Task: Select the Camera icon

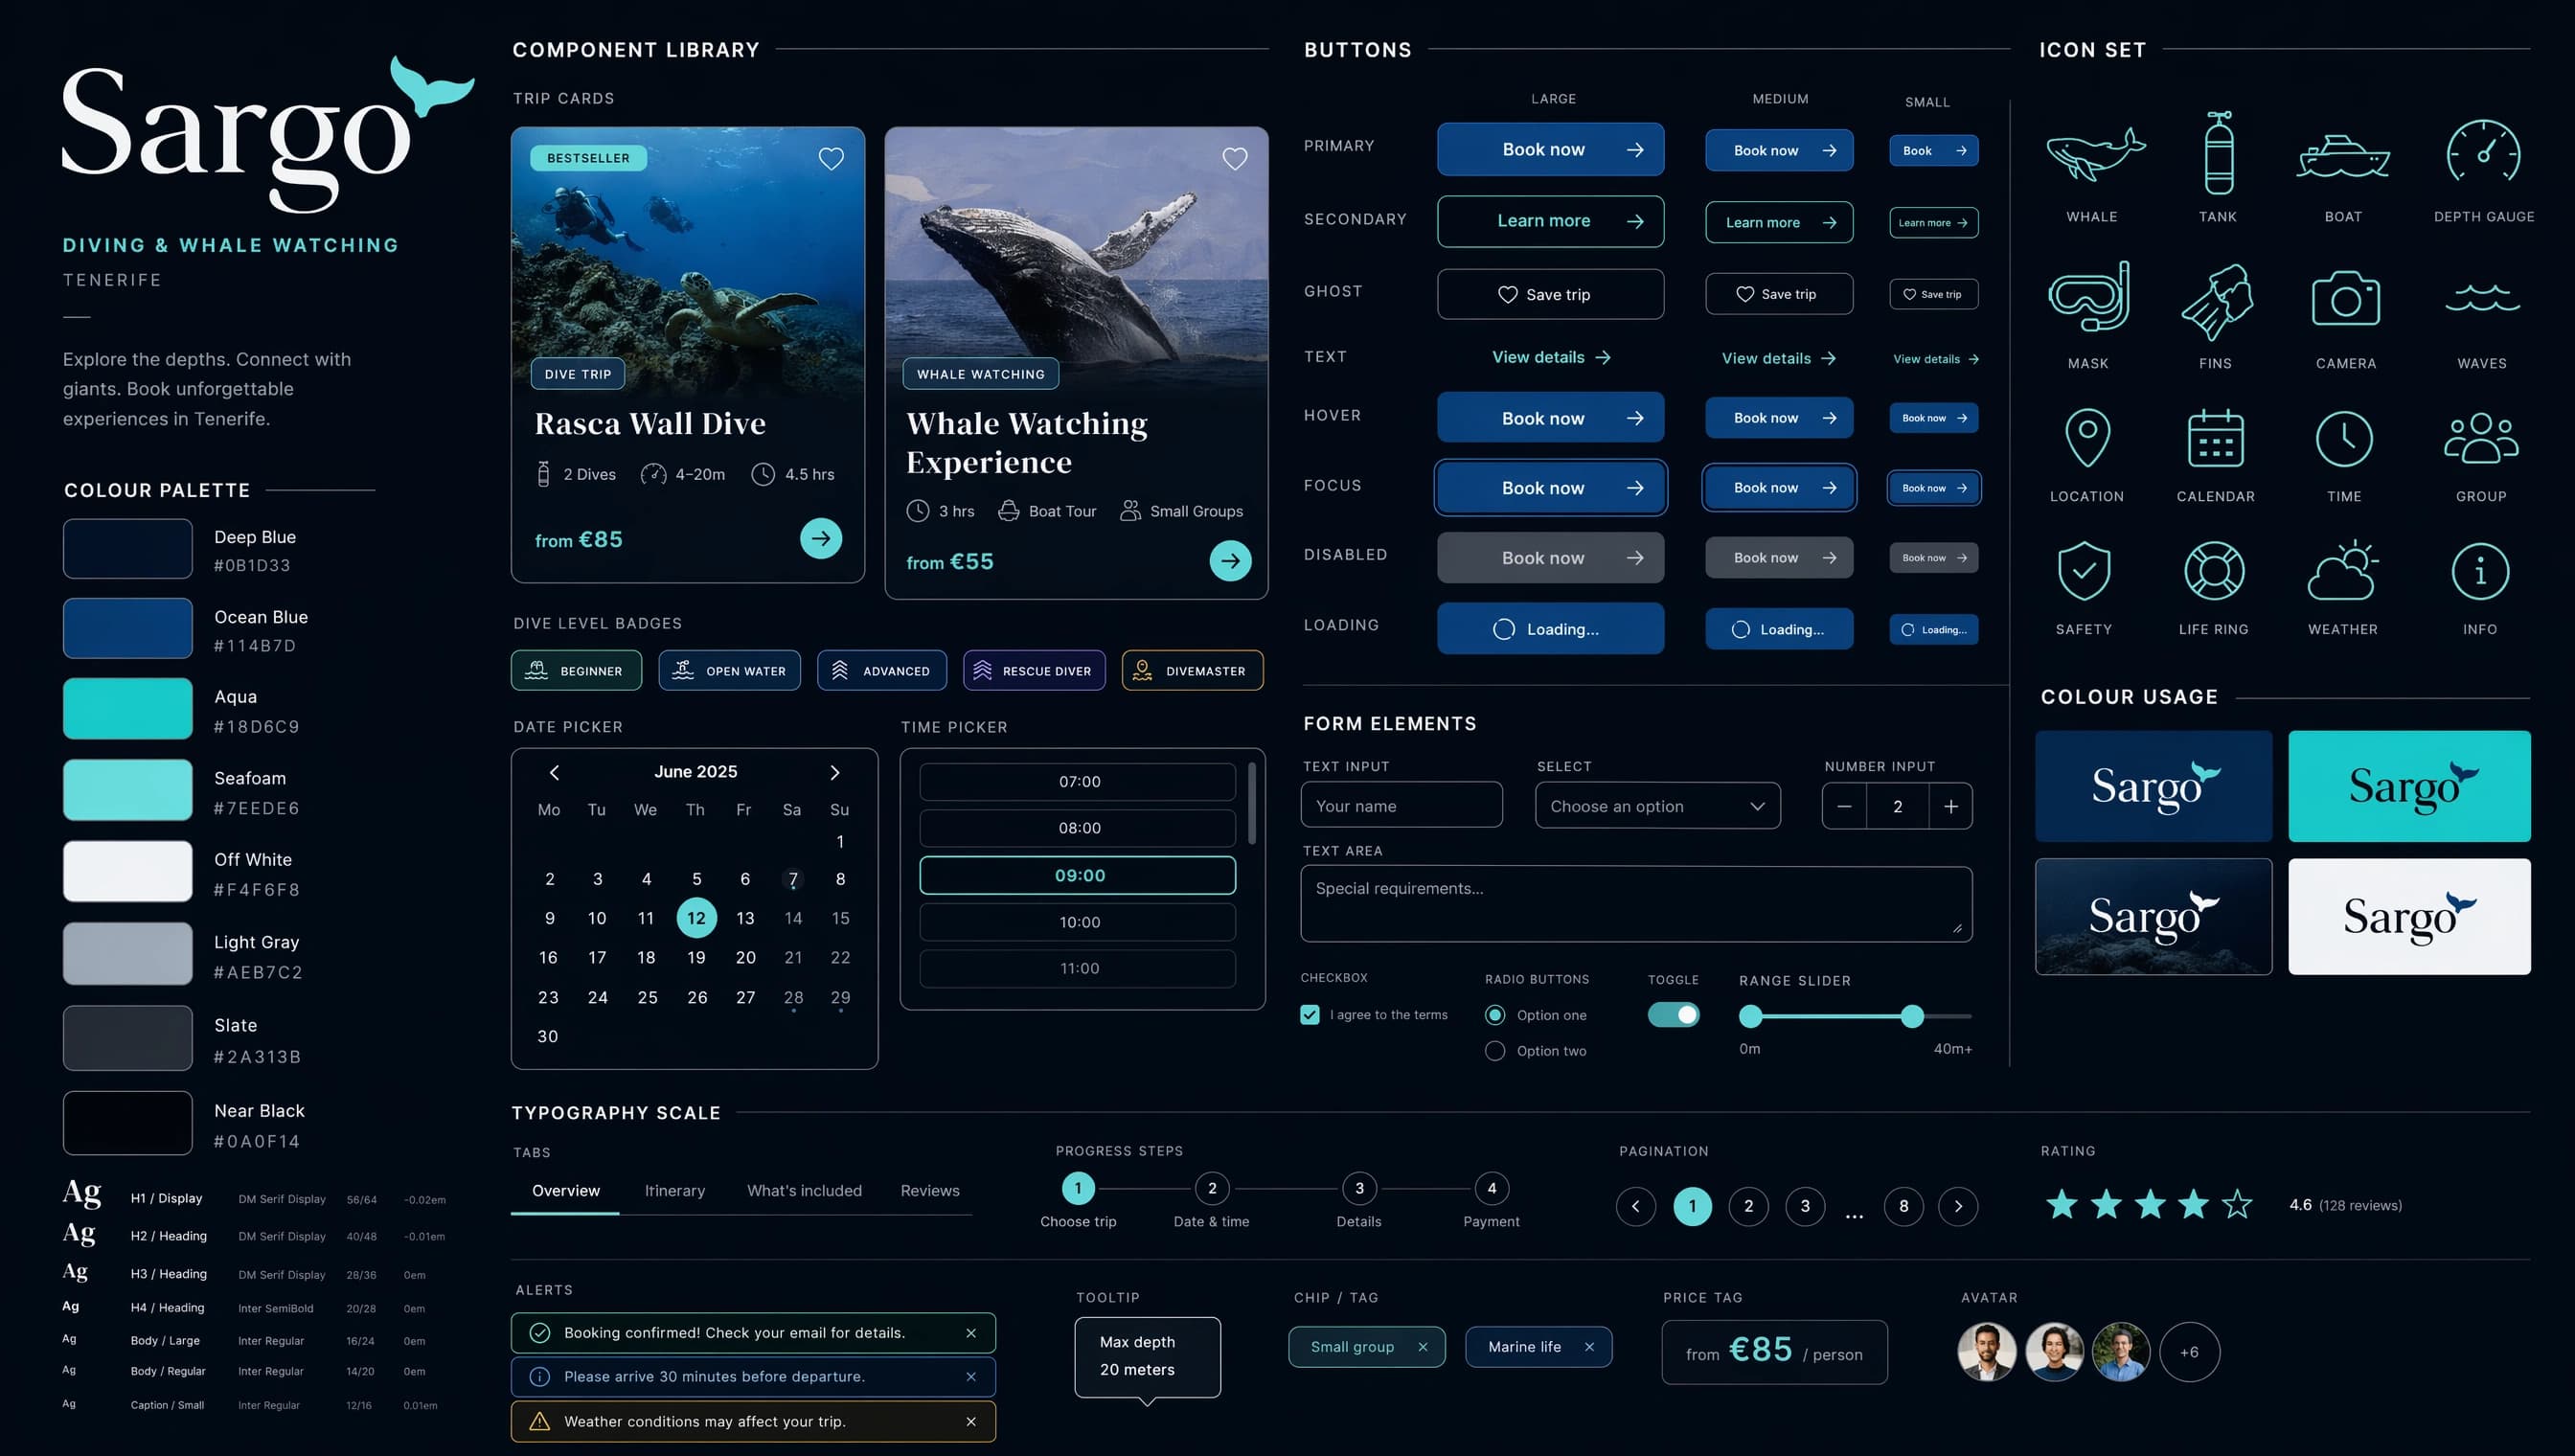Action: pos(2345,298)
